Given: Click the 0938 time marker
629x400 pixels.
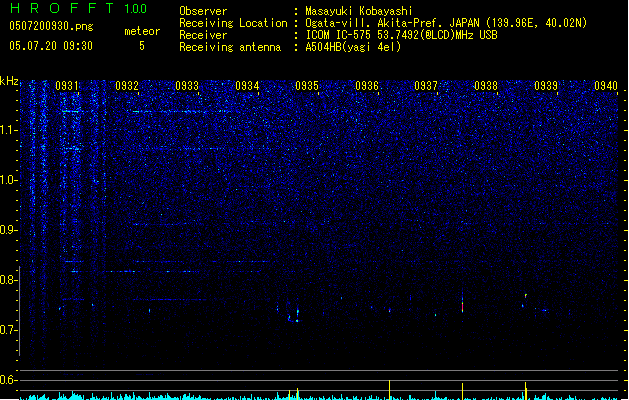Looking at the screenshot, I should click(x=486, y=86).
